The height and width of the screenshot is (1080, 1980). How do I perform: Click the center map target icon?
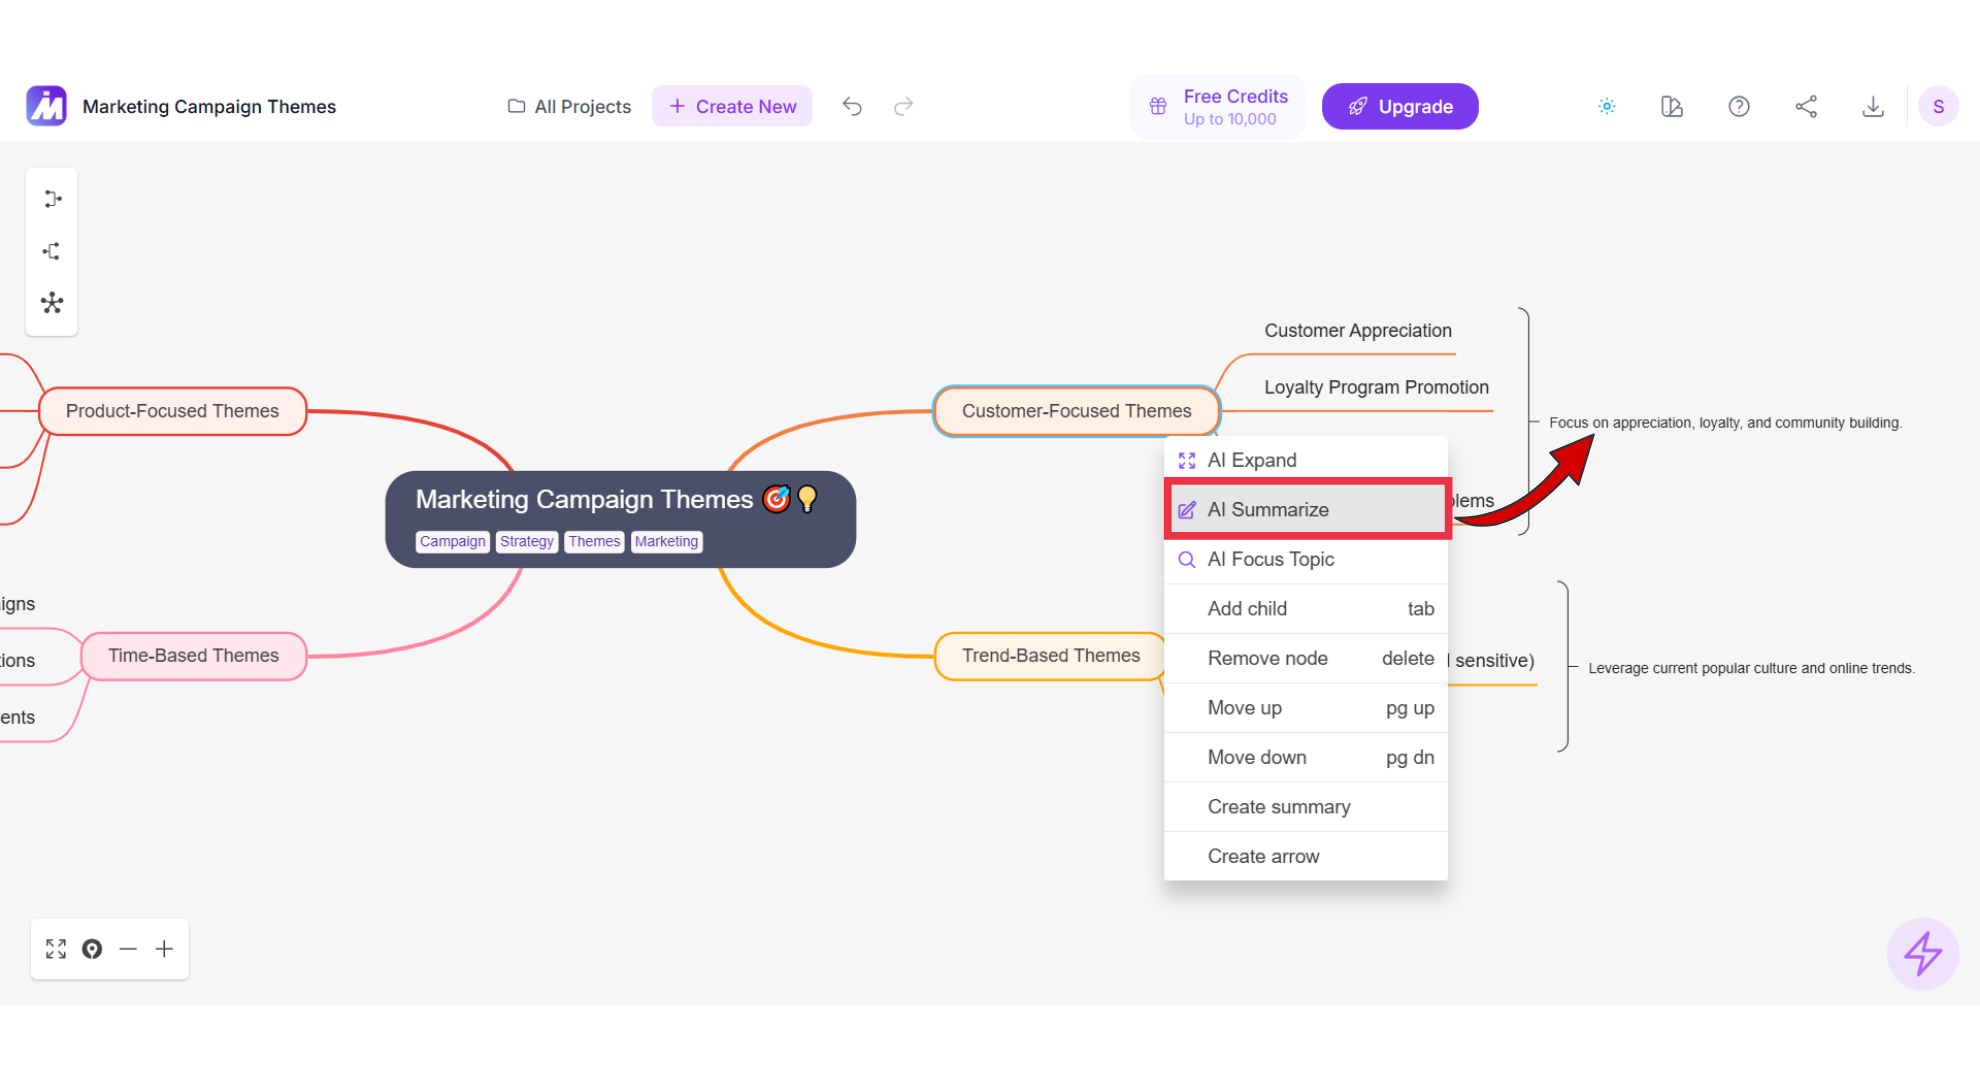[92, 949]
